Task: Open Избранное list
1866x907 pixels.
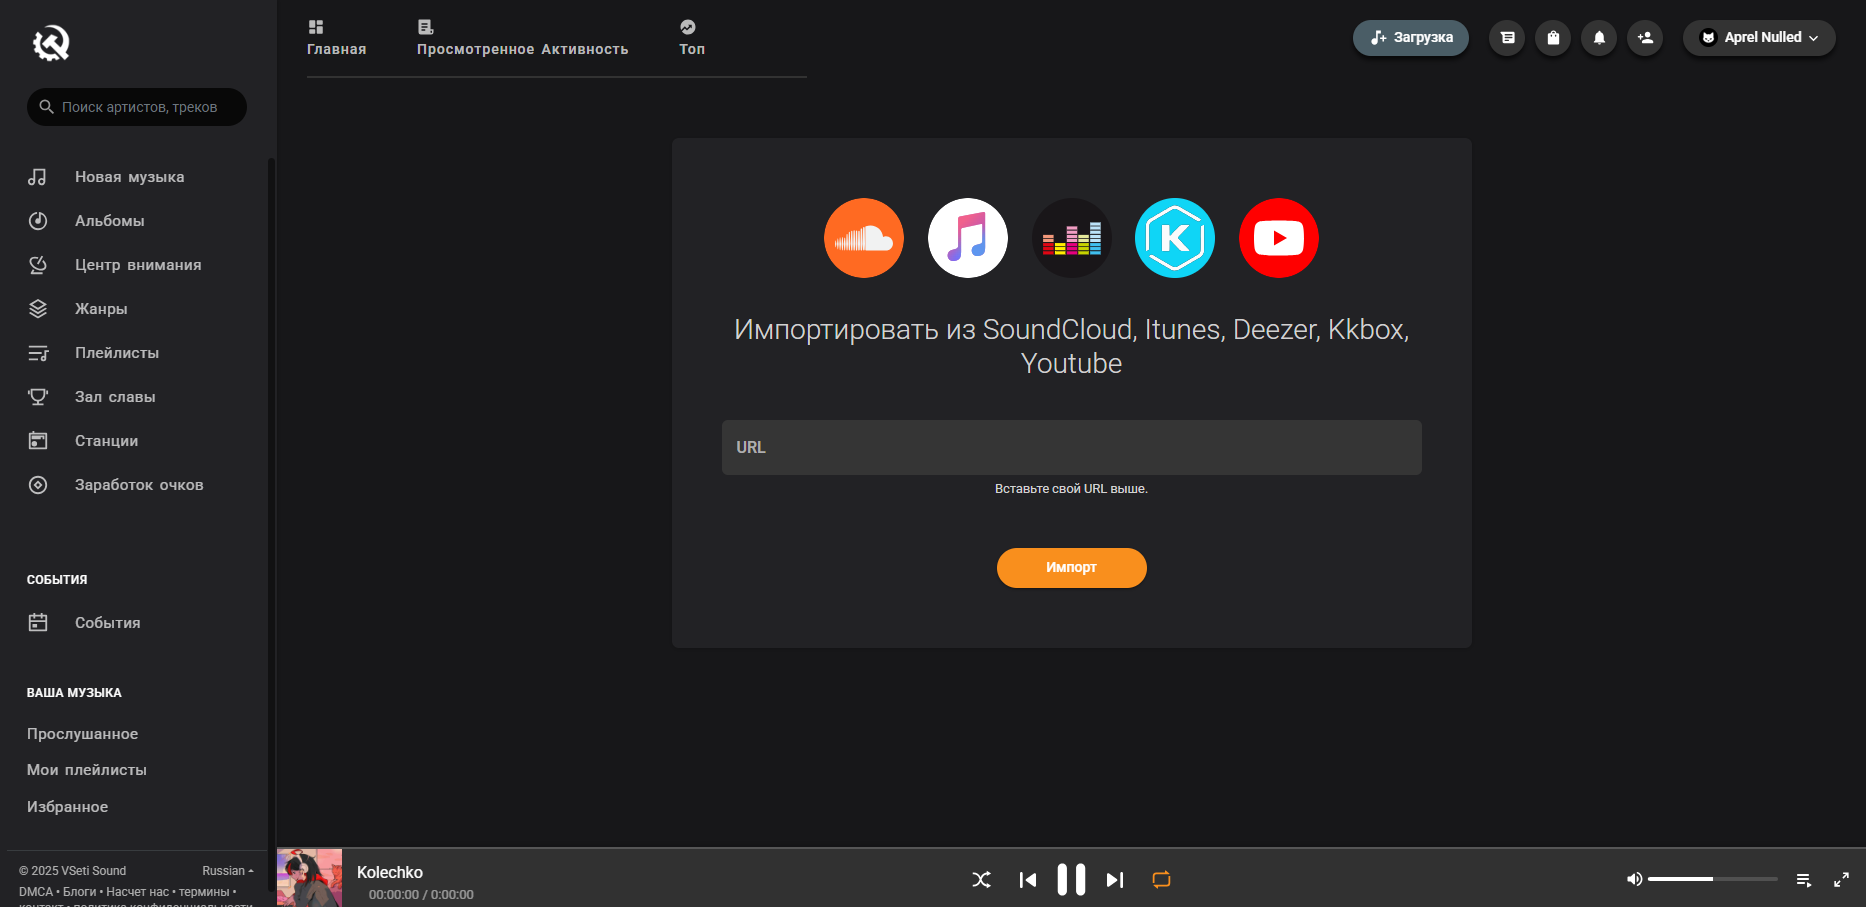Action: pyautogui.click(x=67, y=807)
